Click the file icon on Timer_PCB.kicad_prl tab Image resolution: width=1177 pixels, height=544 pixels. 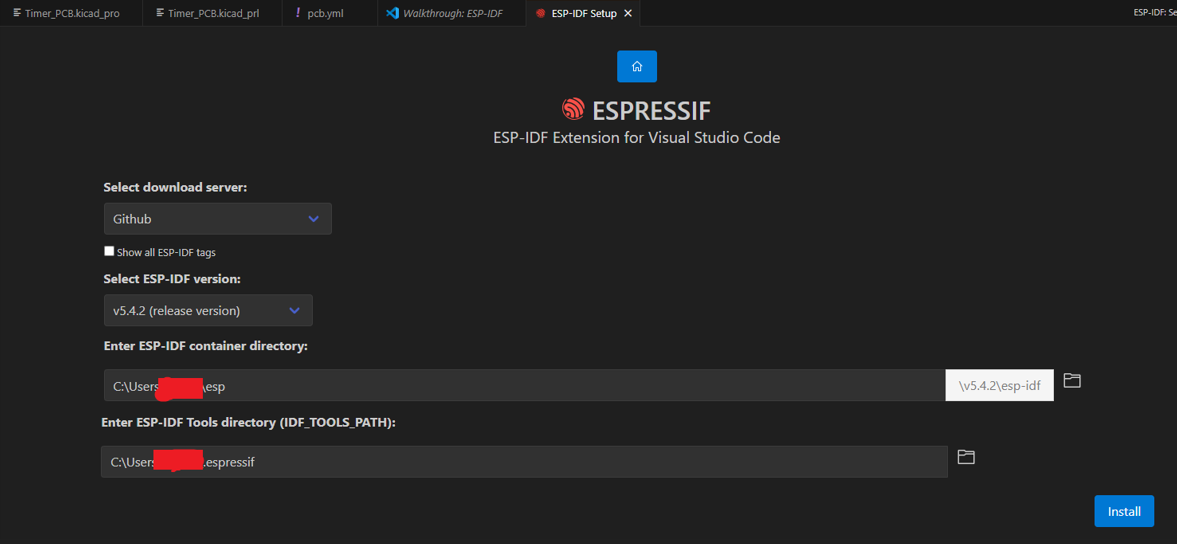[161, 14]
